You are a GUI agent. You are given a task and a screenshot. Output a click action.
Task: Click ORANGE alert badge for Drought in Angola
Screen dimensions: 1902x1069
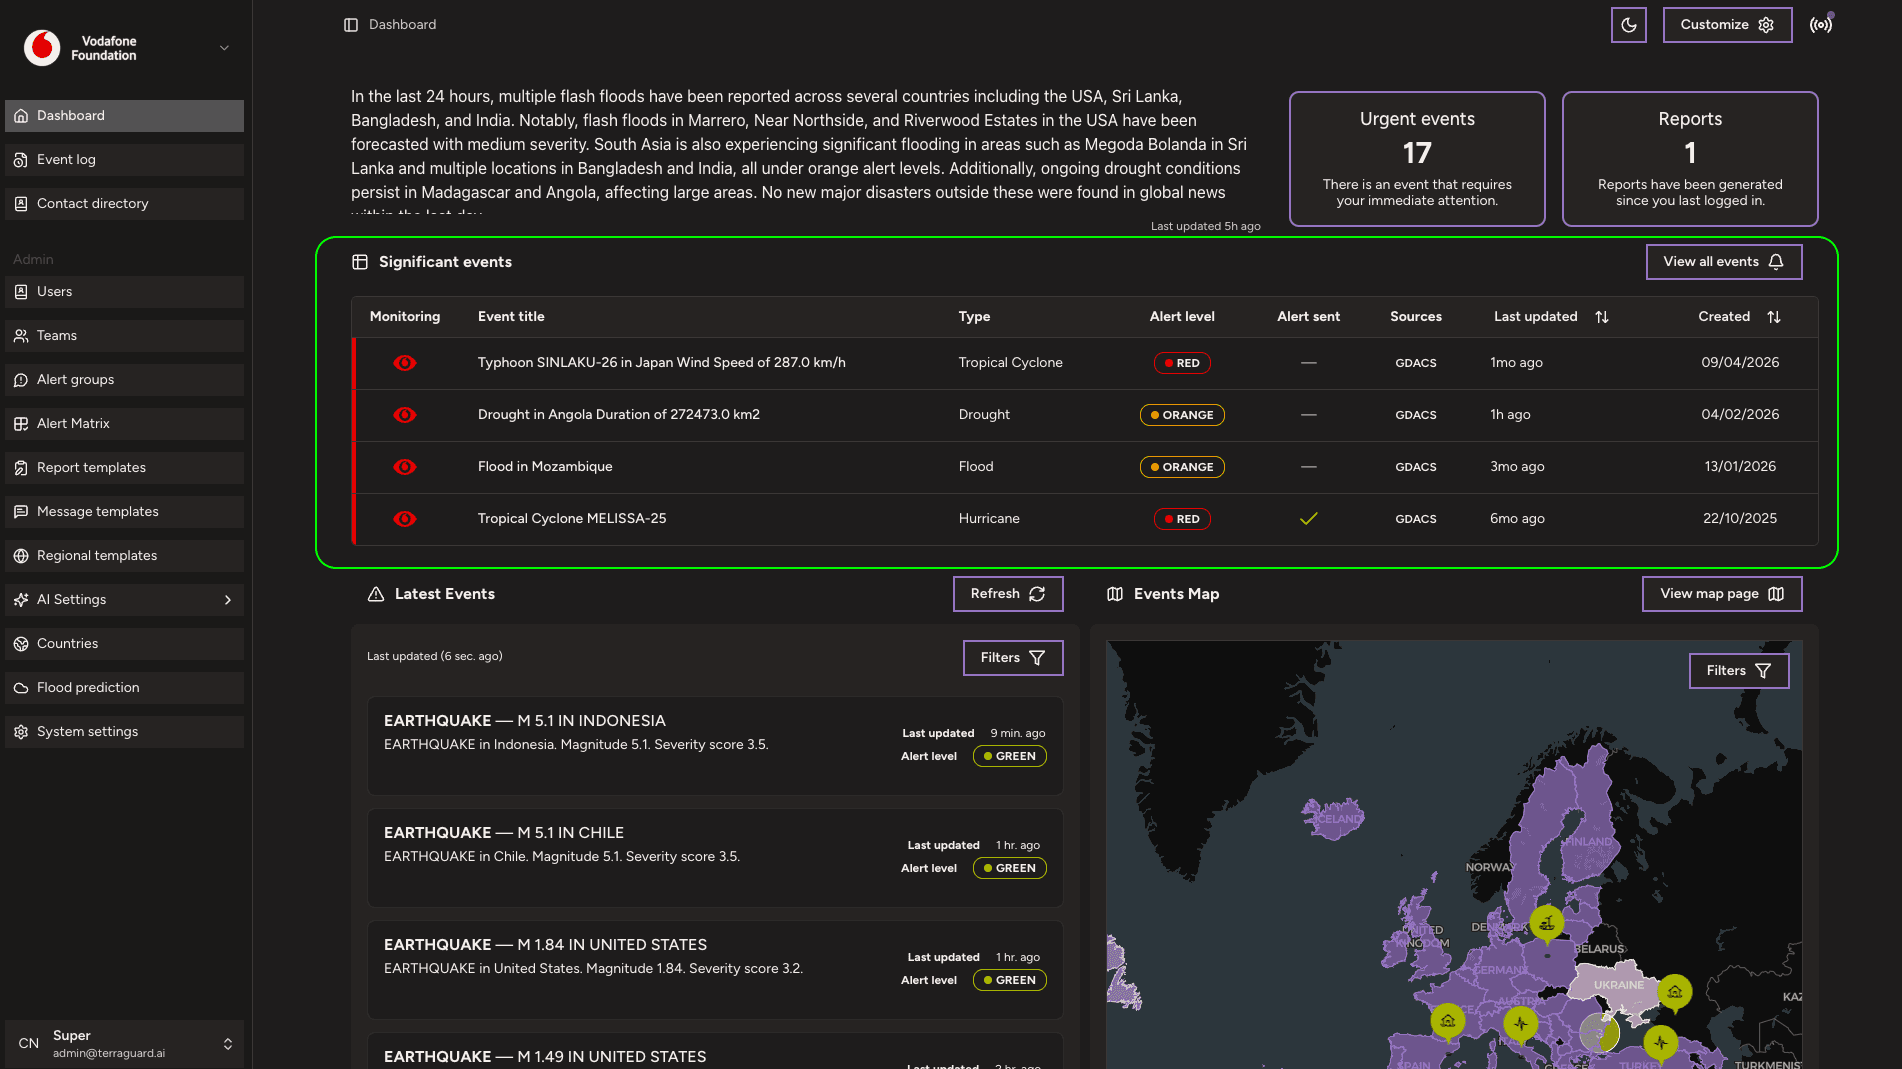(x=1182, y=415)
